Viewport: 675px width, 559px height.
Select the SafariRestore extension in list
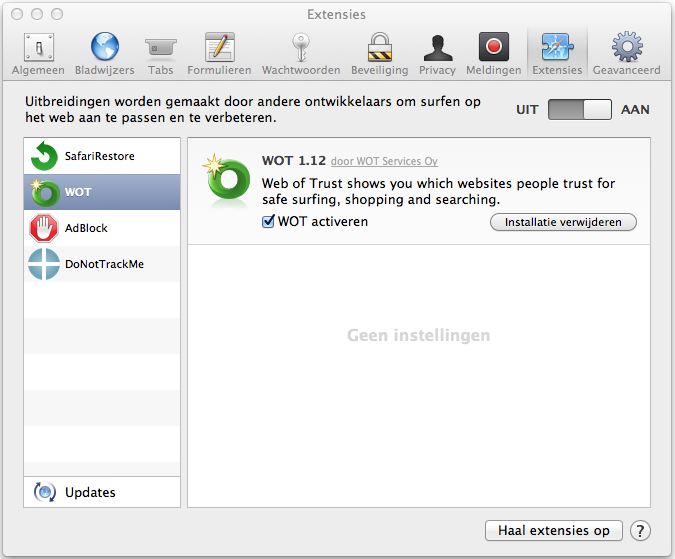(x=102, y=156)
